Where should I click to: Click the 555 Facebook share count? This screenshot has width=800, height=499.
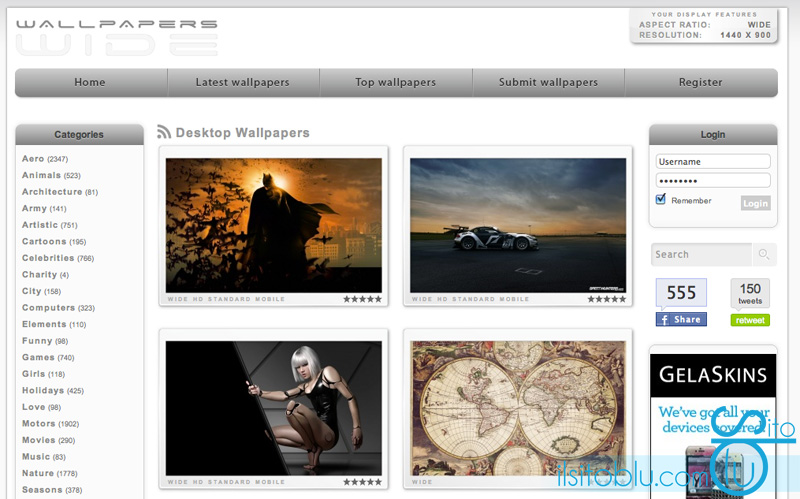pos(681,293)
